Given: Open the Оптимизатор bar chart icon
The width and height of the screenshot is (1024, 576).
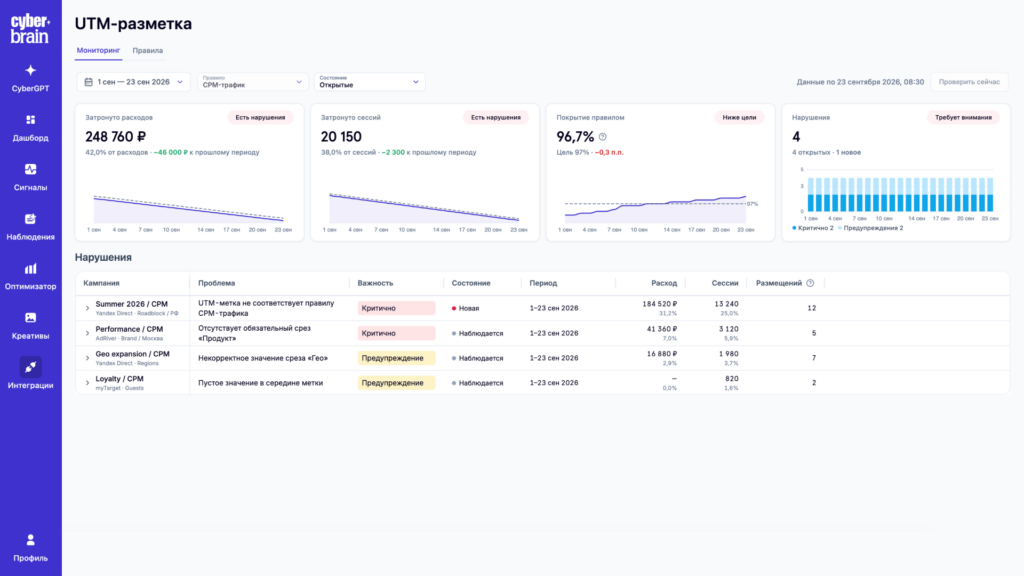Looking at the screenshot, I should (x=31, y=269).
